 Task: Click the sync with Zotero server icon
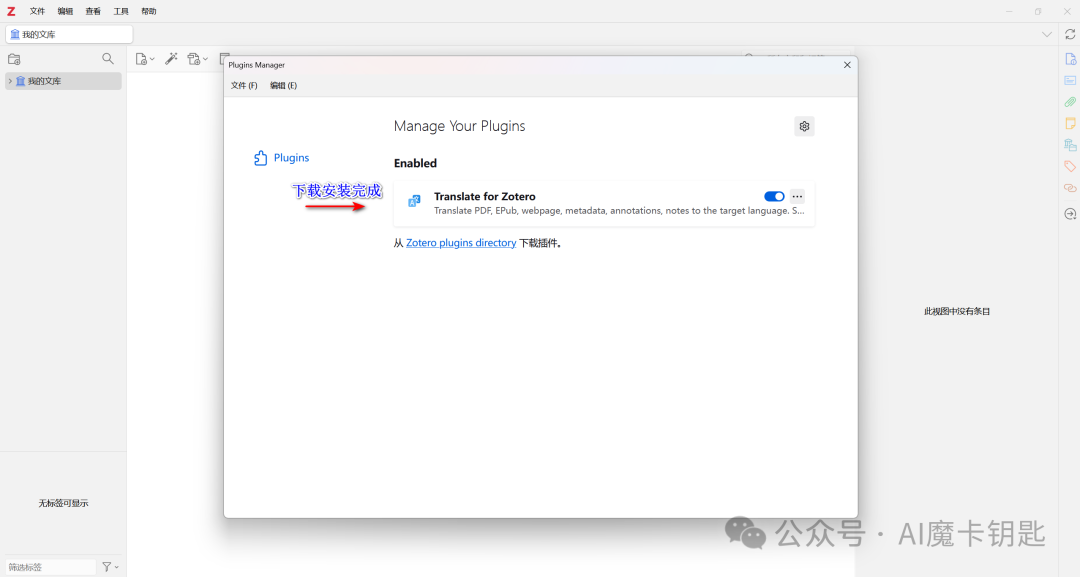[x=1070, y=34]
